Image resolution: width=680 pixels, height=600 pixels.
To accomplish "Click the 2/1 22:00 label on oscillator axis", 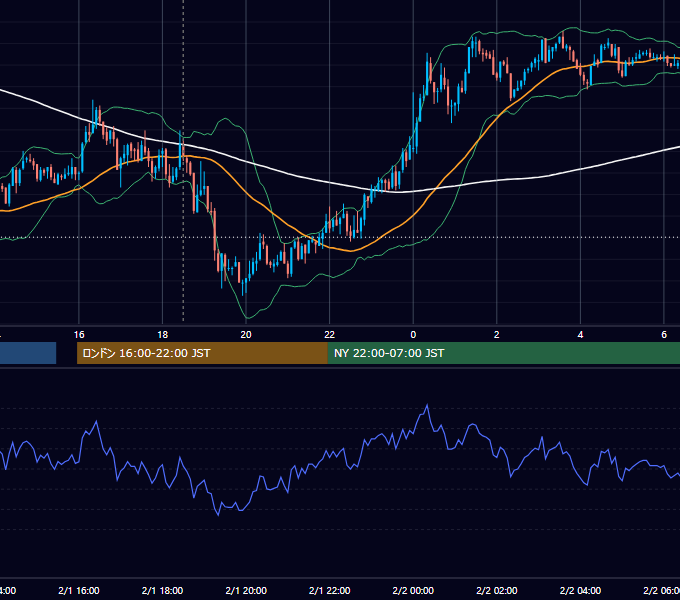I will coord(330,590).
